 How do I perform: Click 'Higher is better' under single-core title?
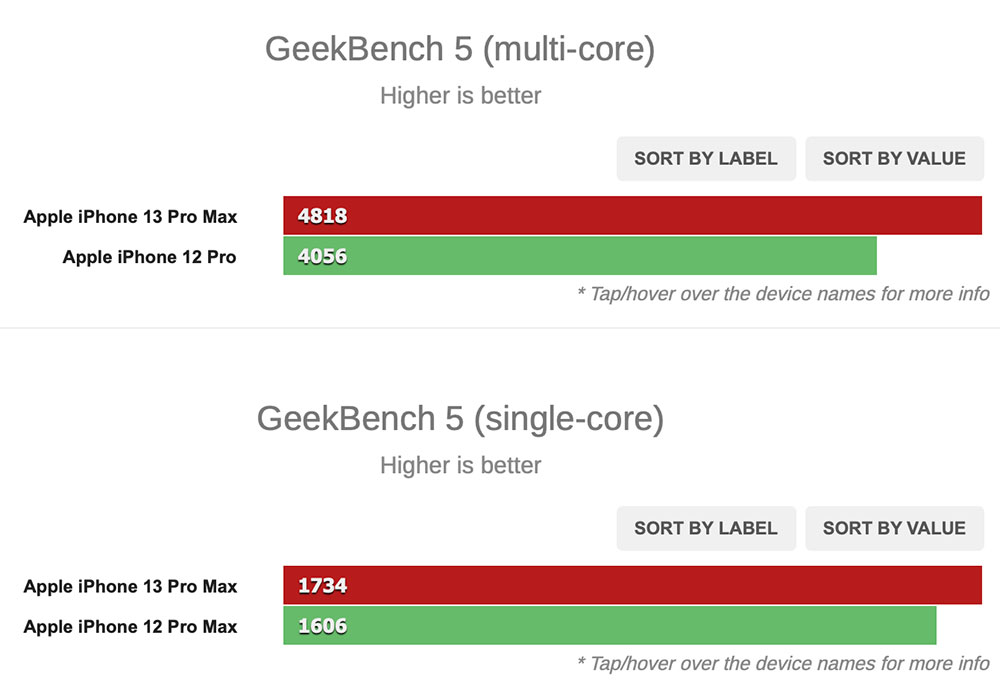click(460, 466)
